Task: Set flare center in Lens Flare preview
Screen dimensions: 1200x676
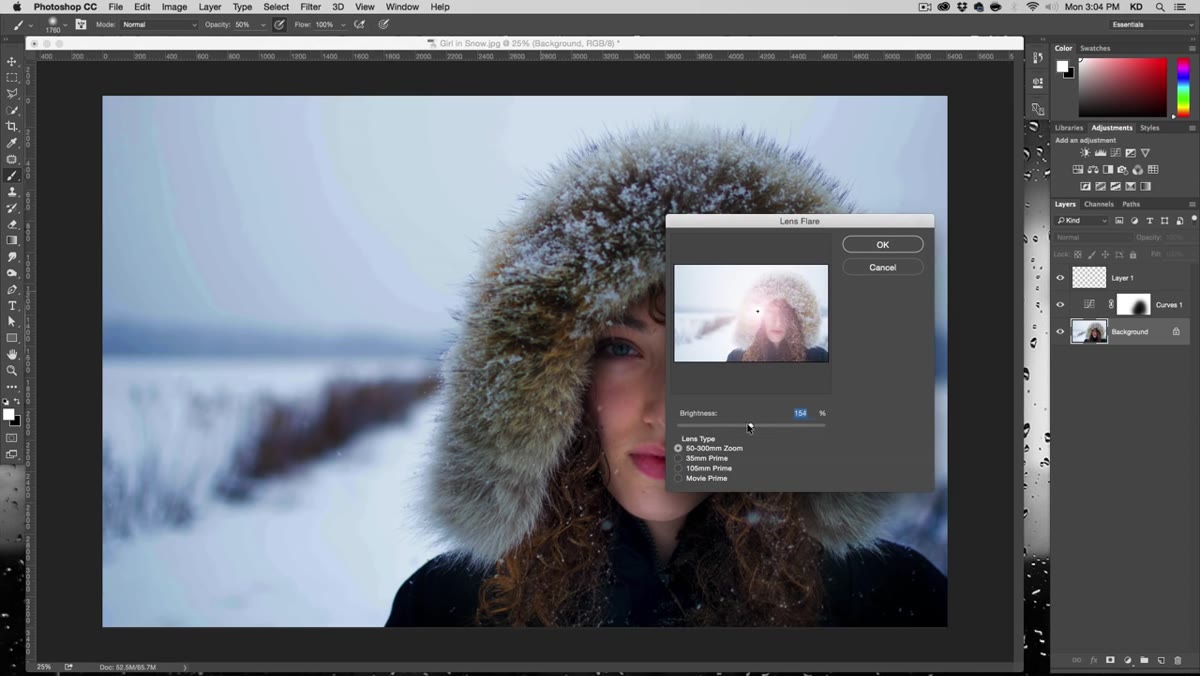Action: point(751,313)
